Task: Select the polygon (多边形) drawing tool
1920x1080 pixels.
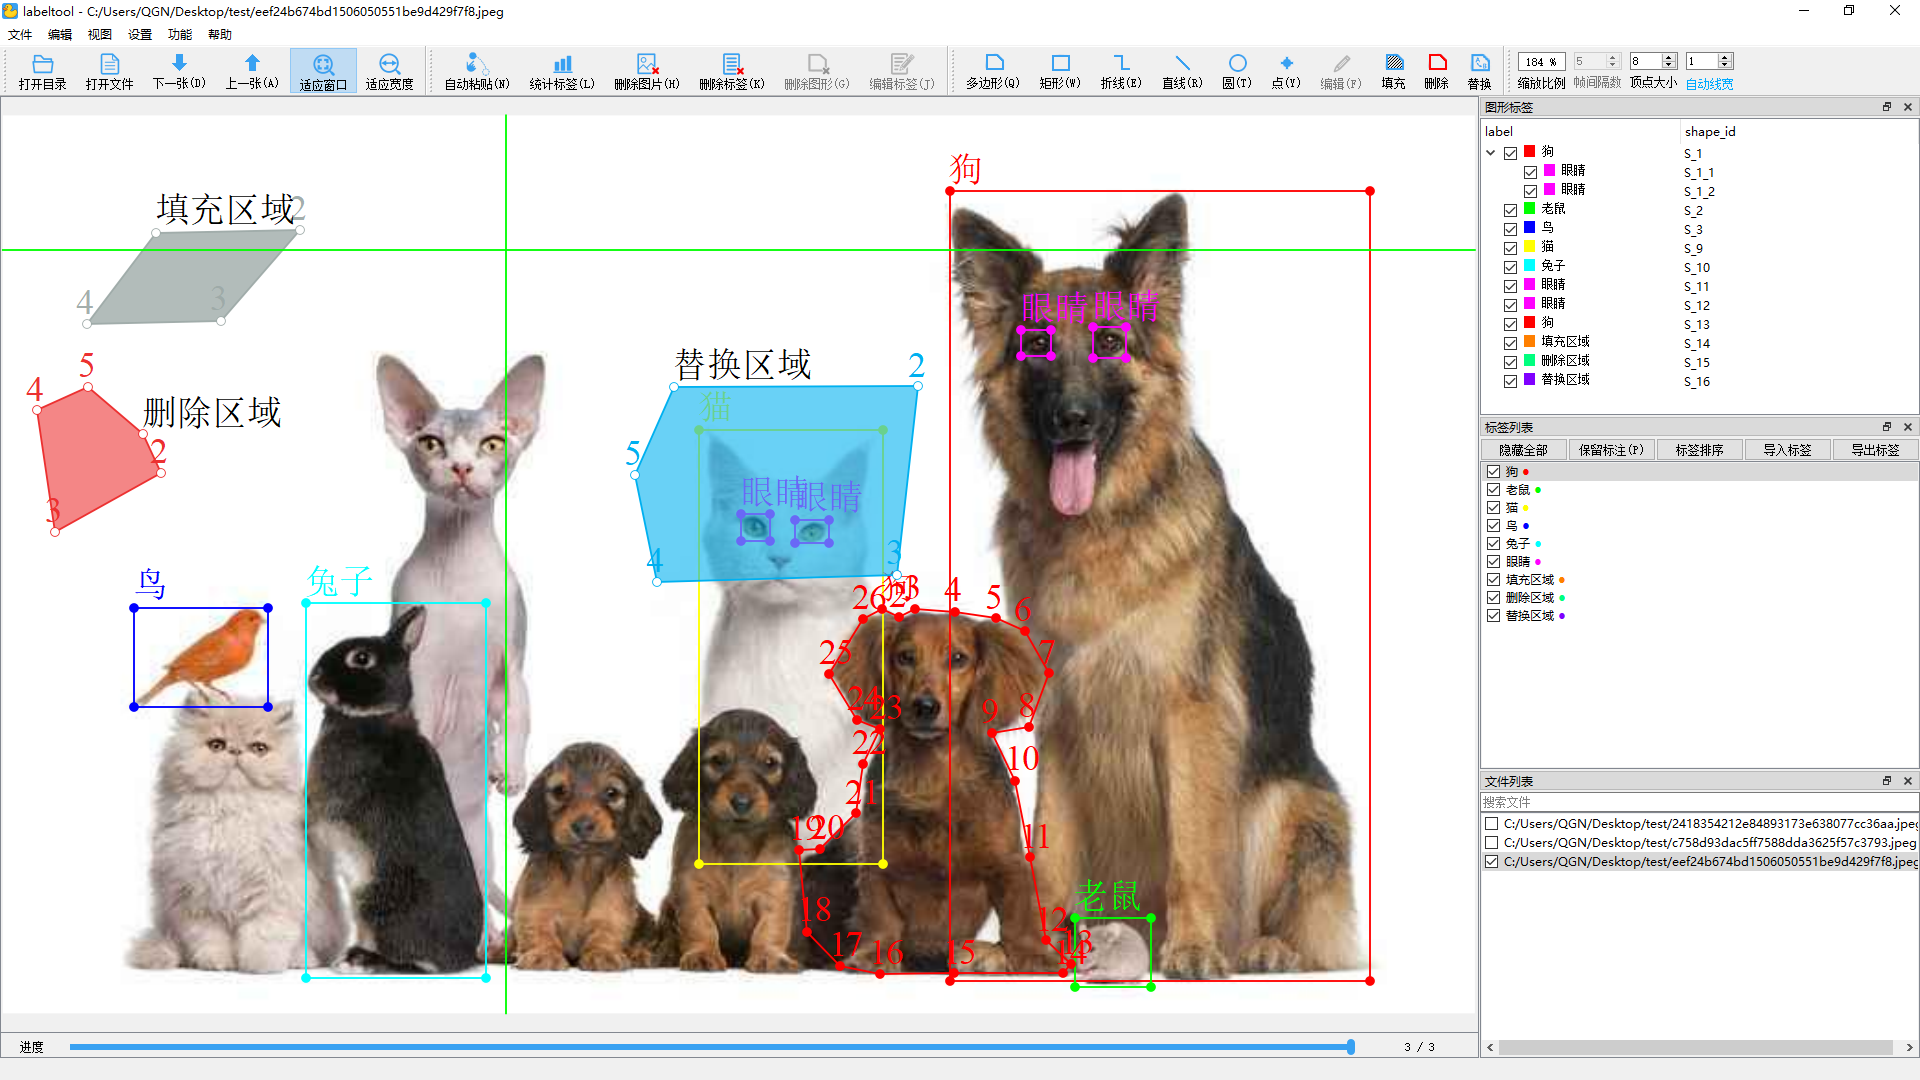Action: [x=992, y=71]
